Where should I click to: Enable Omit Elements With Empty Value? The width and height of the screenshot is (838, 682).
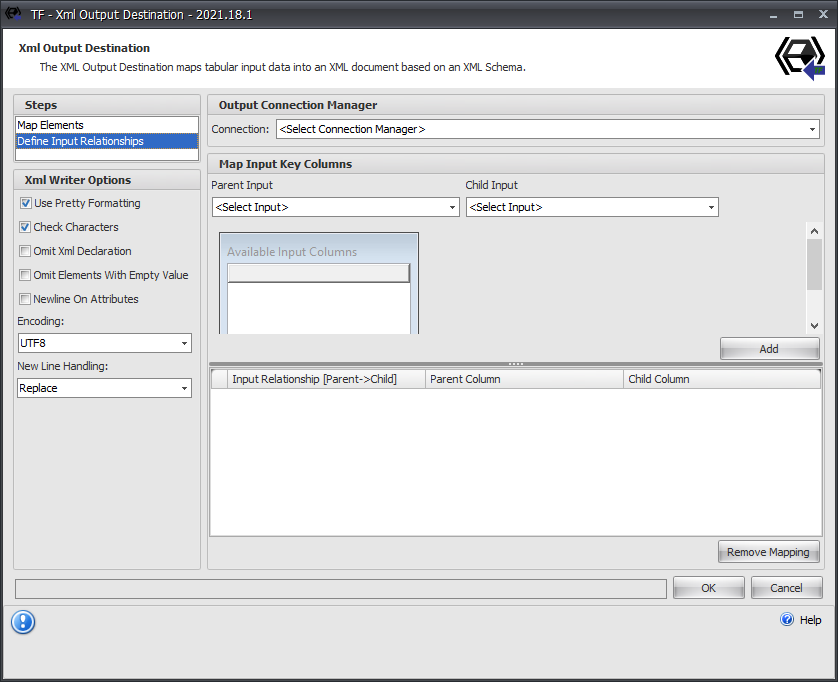(25, 275)
